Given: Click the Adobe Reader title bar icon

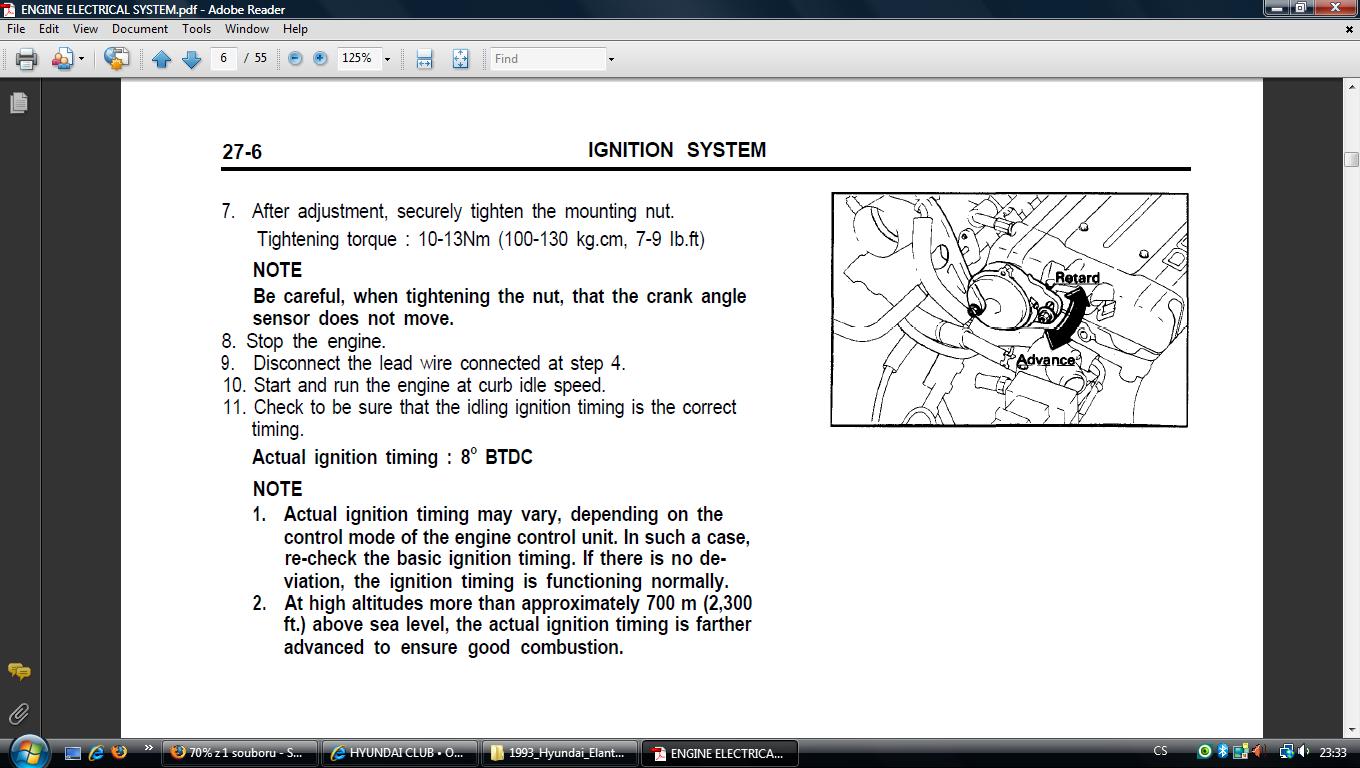Looking at the screenshot, I should pos(9,9).
